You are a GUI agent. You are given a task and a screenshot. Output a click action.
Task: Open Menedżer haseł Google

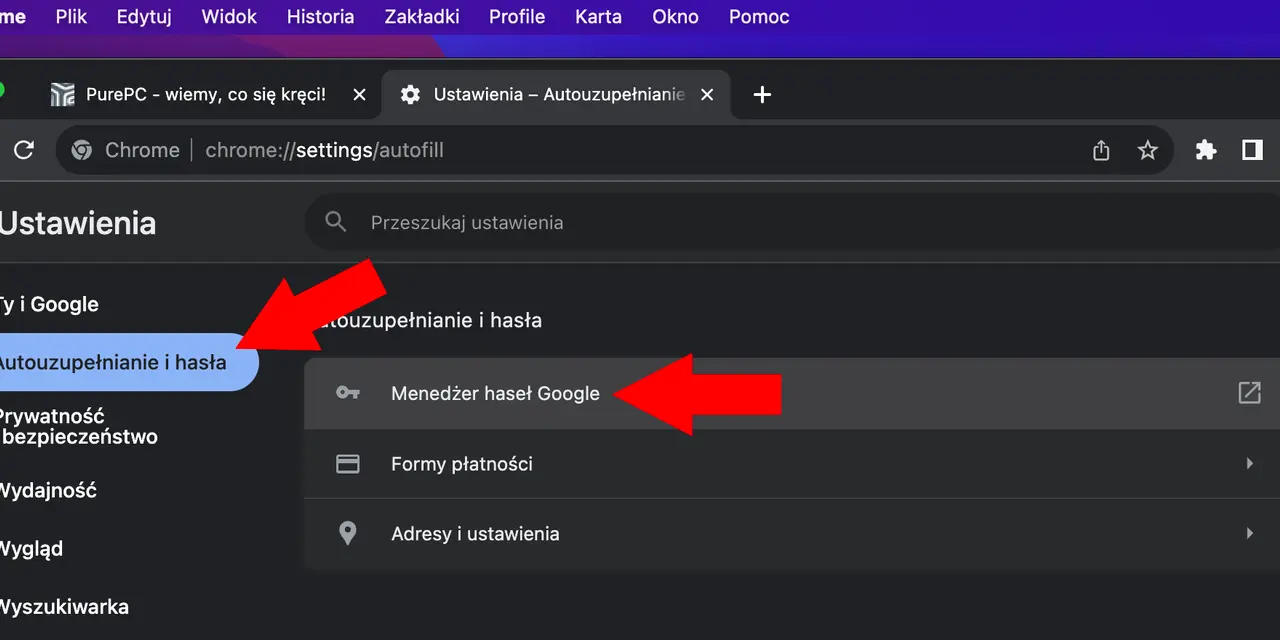click(792, 393)
